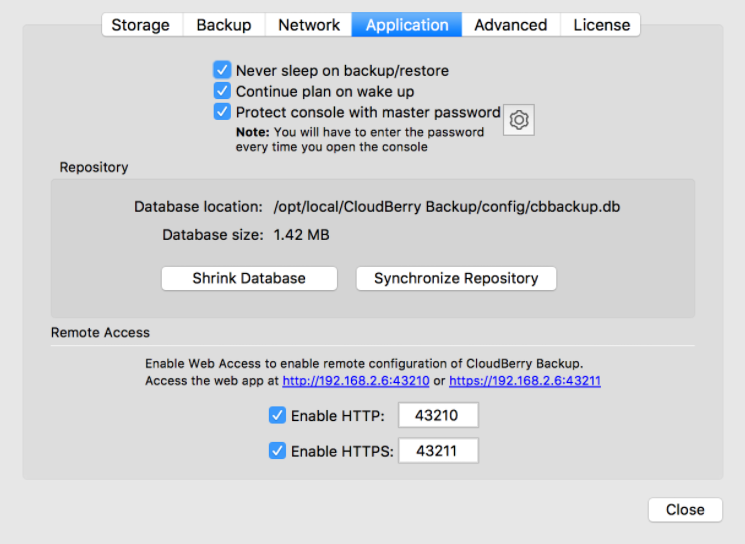This screenshot has width=745, height=544.
Task: Open the Backup tab
Action: click(x=224, y=25)
